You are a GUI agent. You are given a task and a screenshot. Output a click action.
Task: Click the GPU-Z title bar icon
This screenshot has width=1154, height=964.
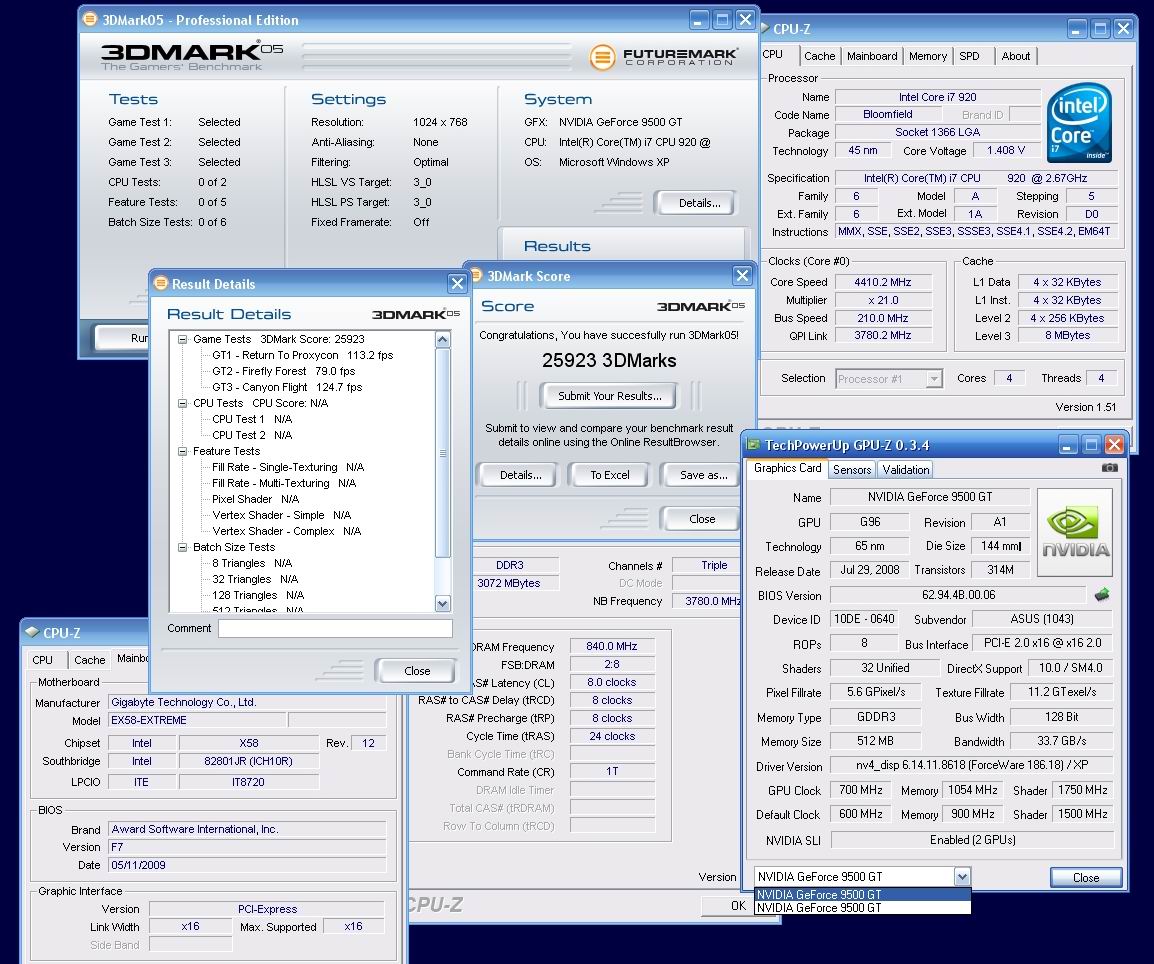753,444
